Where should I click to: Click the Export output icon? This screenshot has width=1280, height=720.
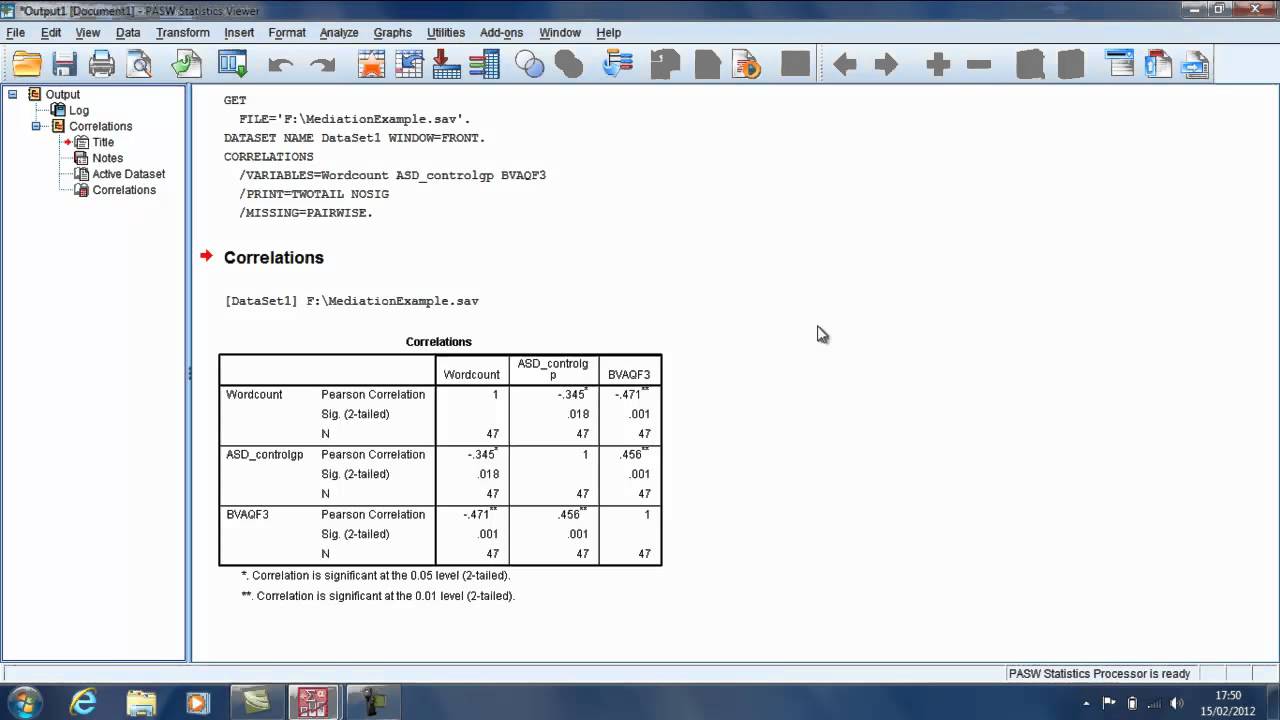click(x=187, y=65)
